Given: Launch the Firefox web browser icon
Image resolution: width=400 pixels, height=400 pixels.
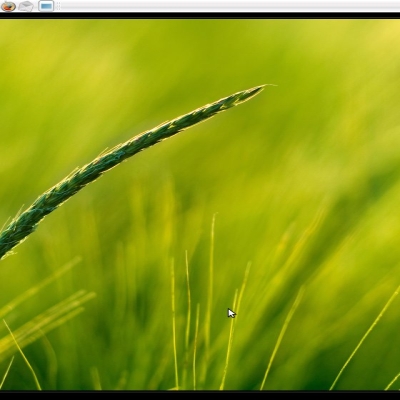Looking at the screenshot, I should tap(8, 6).
